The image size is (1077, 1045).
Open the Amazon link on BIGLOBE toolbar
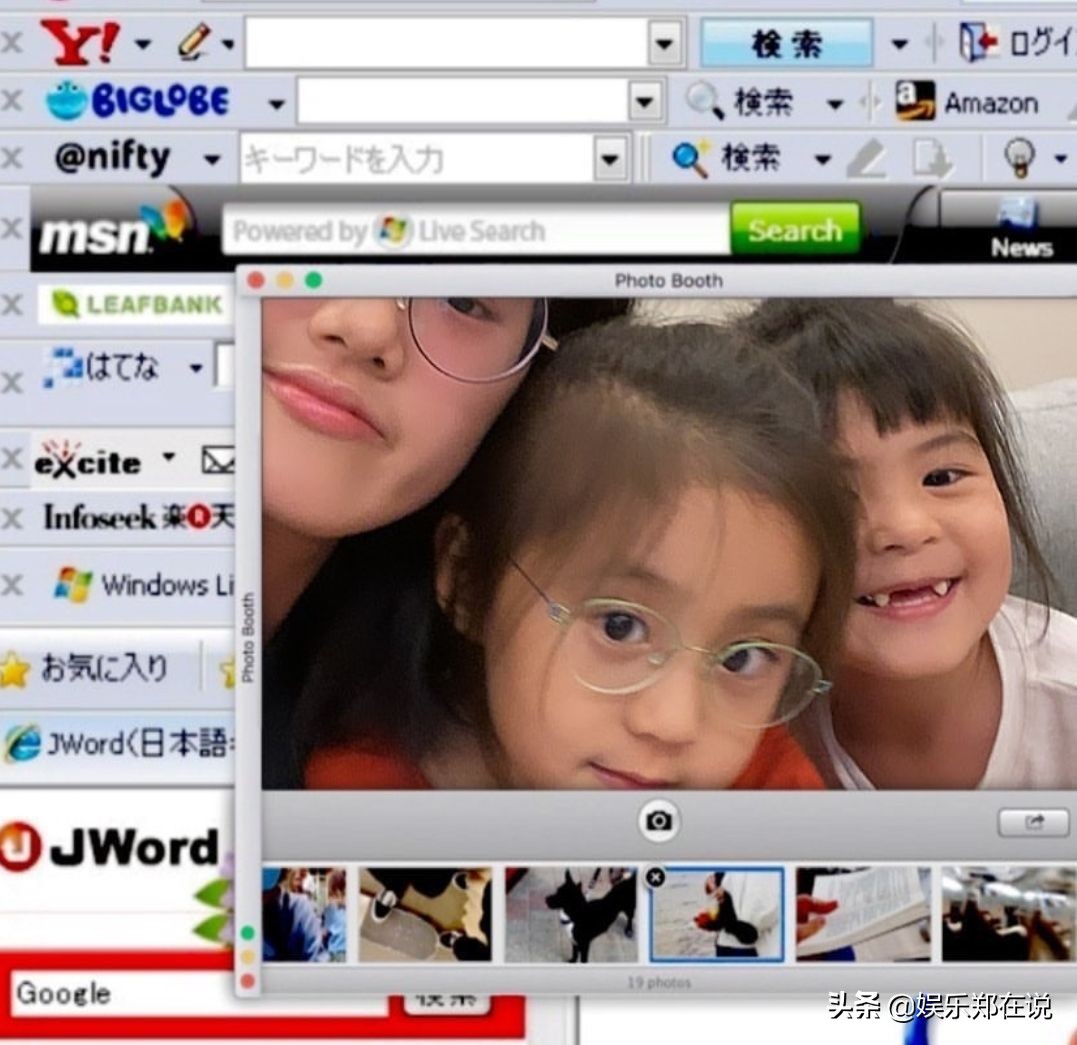click(967, 102)
